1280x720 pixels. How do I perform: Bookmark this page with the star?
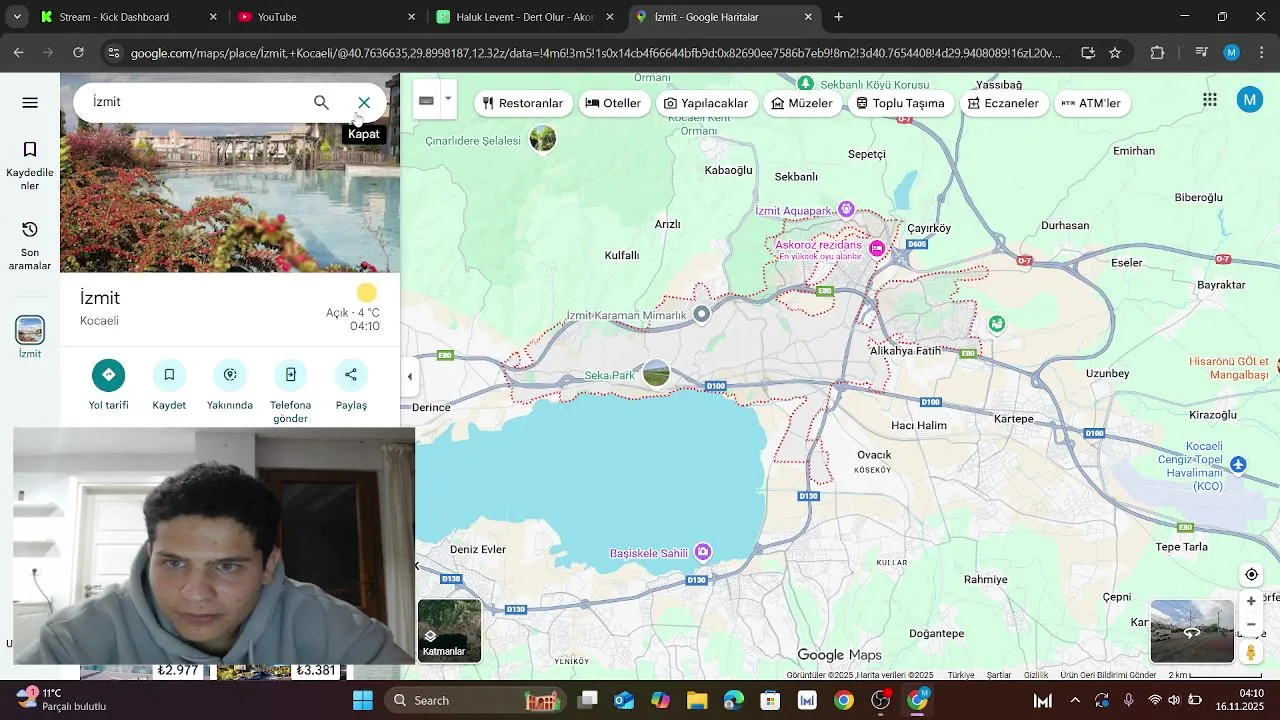pyautogui.click(x=1115, y=53)
